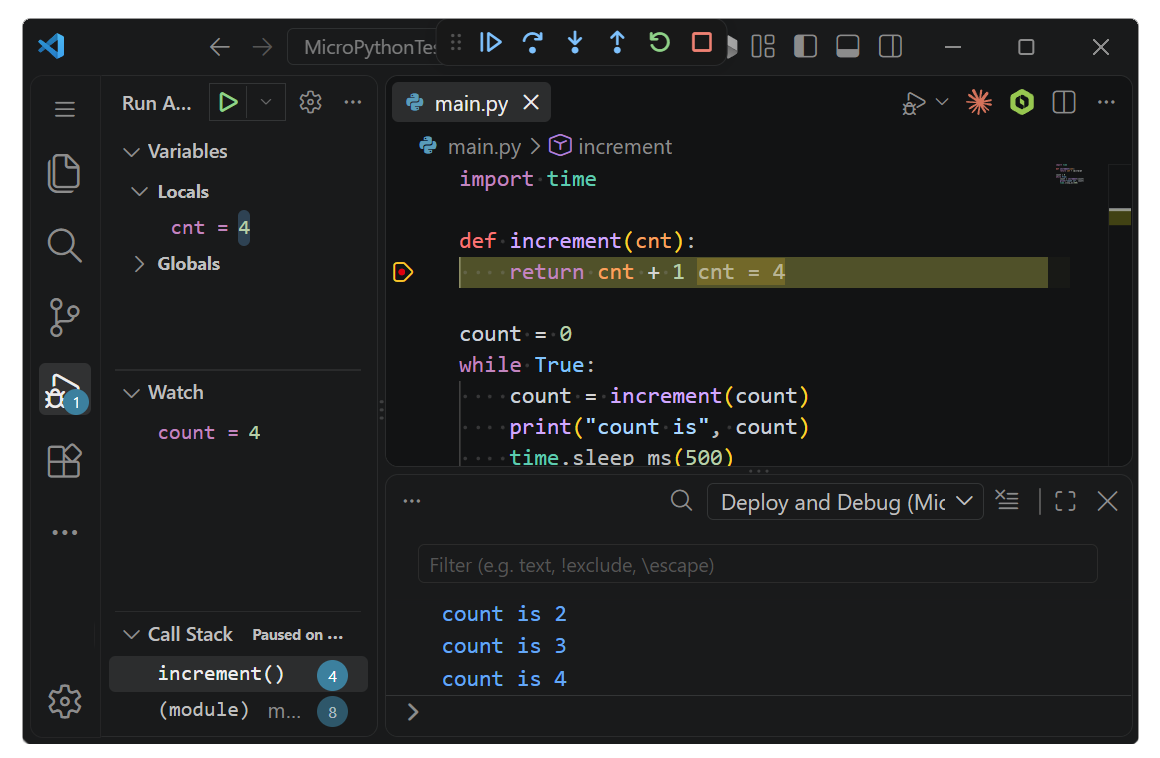Toggle the secondary side bar visibility
Image resolution: width=1160 pixels, height=758 pixels.
pos(890,47)
